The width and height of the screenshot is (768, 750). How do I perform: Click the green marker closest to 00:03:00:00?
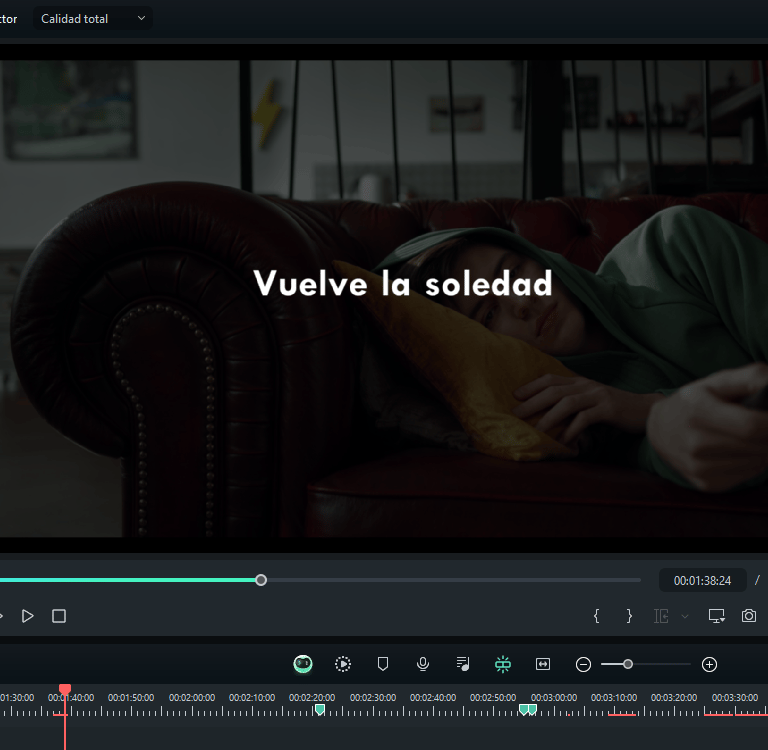click(532, 709)
